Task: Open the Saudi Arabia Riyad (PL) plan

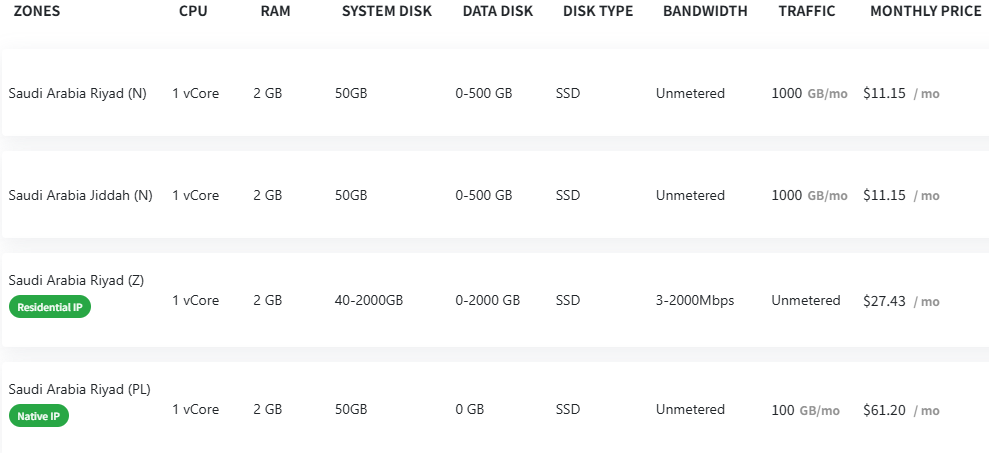Action: click(x=79, y=389)
